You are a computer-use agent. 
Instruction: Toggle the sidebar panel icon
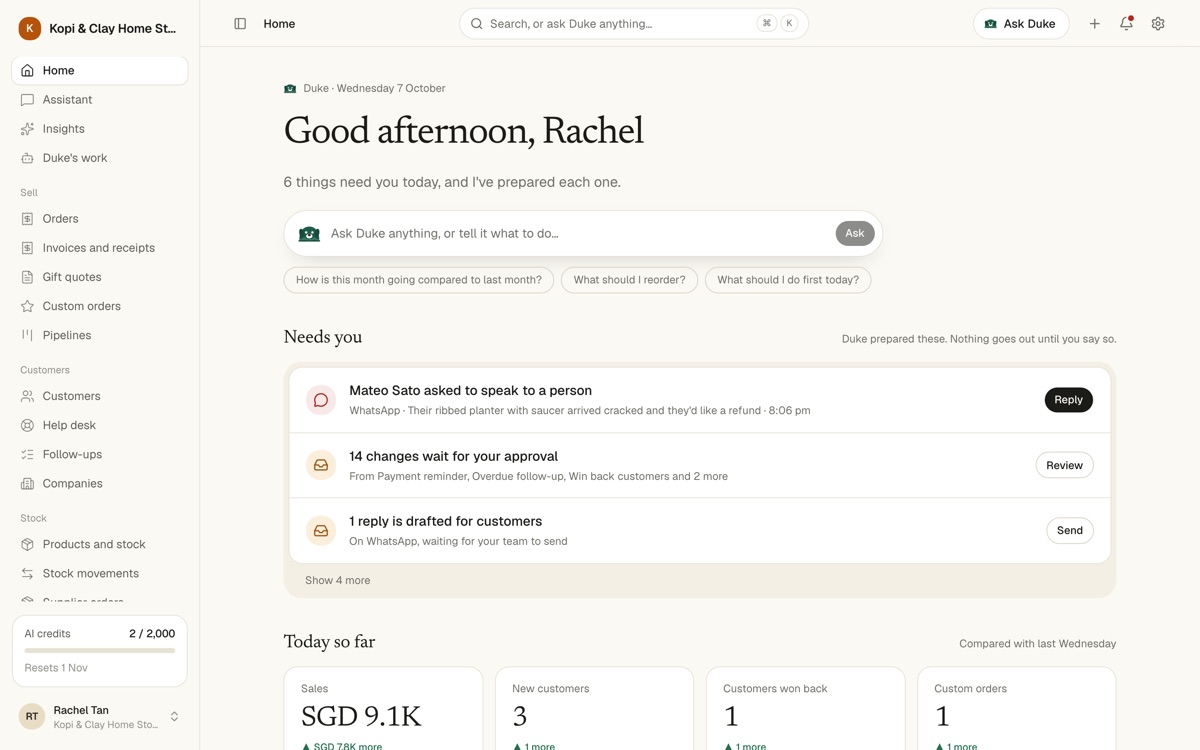point(240,24)
